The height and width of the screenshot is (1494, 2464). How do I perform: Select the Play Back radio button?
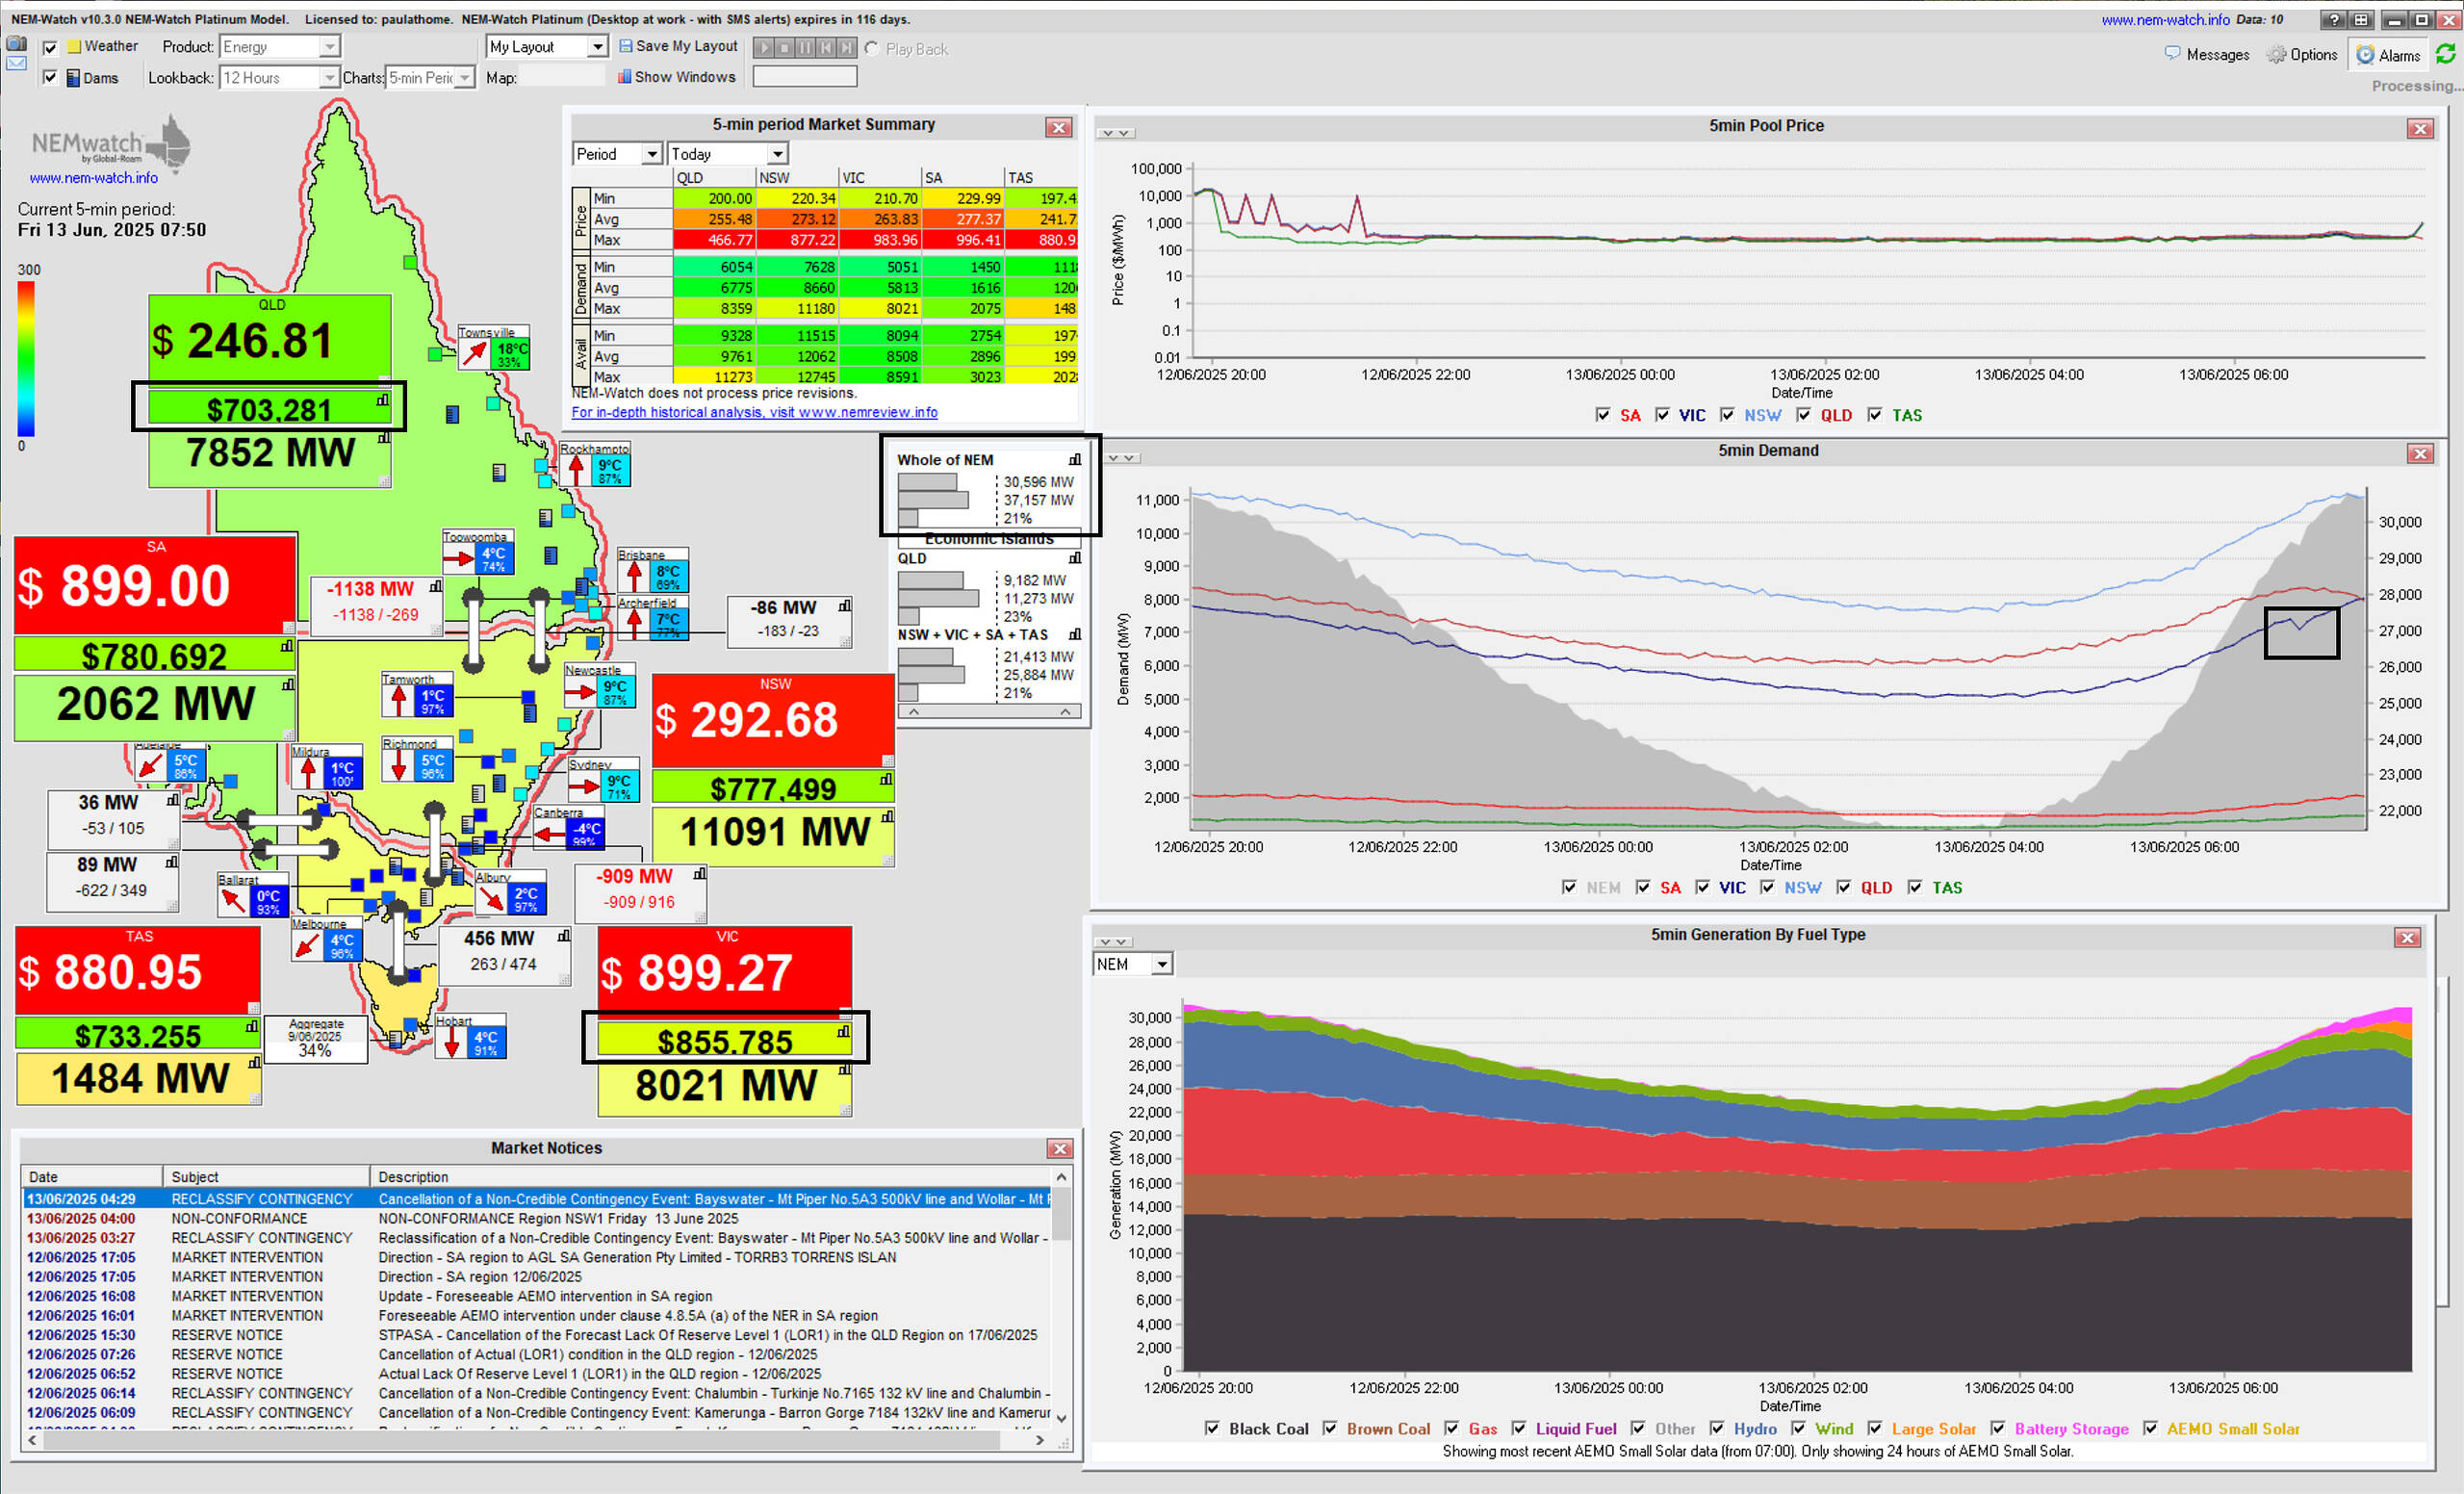pos(872,48)
